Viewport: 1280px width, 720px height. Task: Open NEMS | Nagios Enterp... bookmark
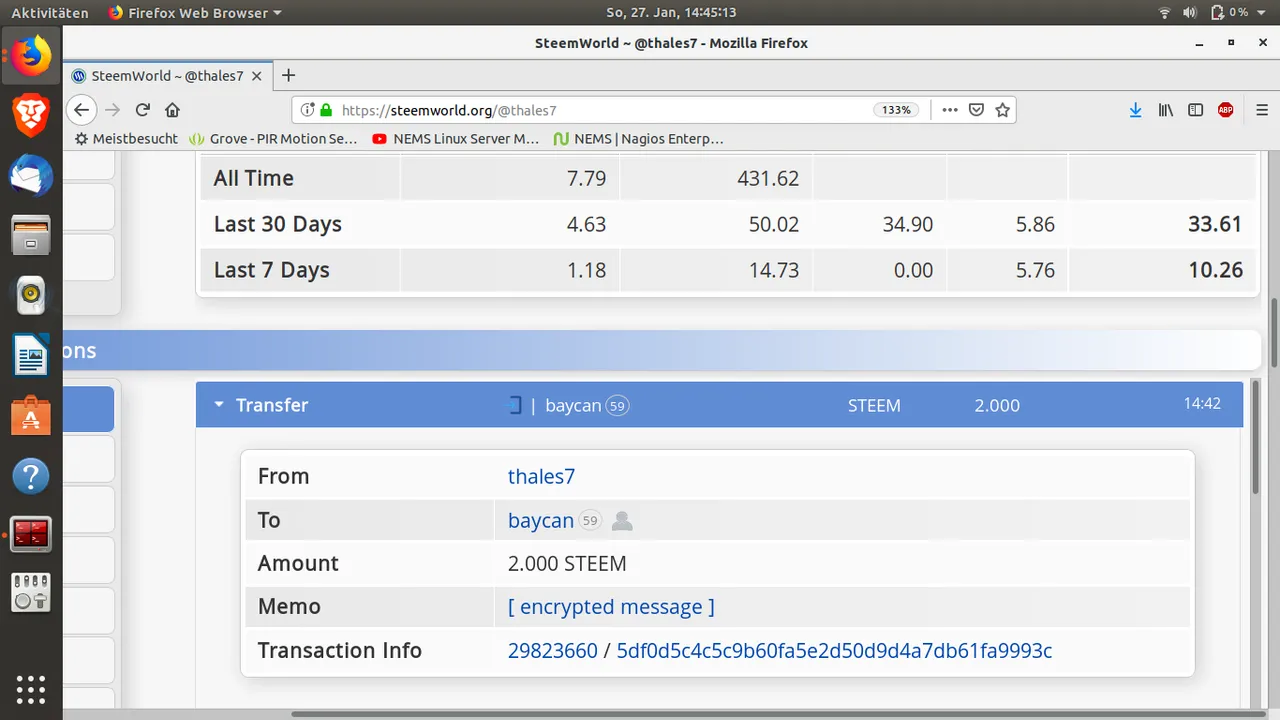639,138
